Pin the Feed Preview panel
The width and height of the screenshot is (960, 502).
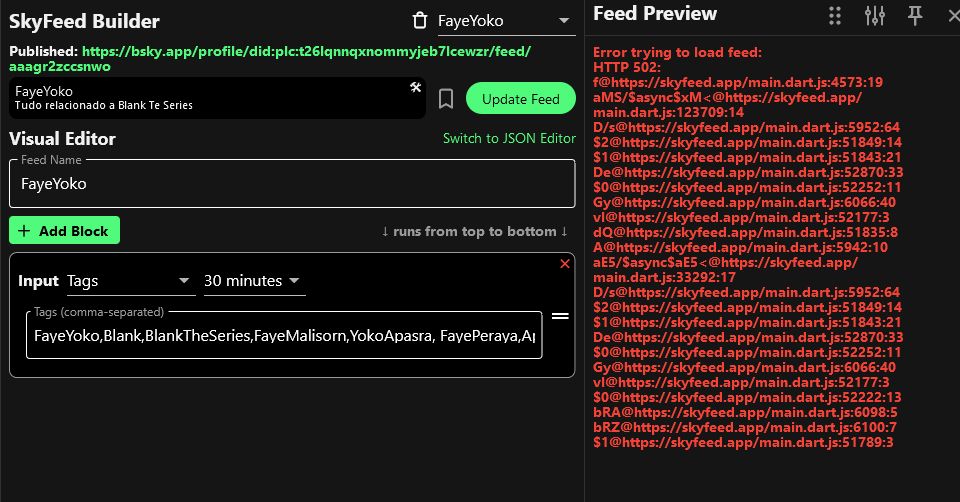click(x=915, y=16)
